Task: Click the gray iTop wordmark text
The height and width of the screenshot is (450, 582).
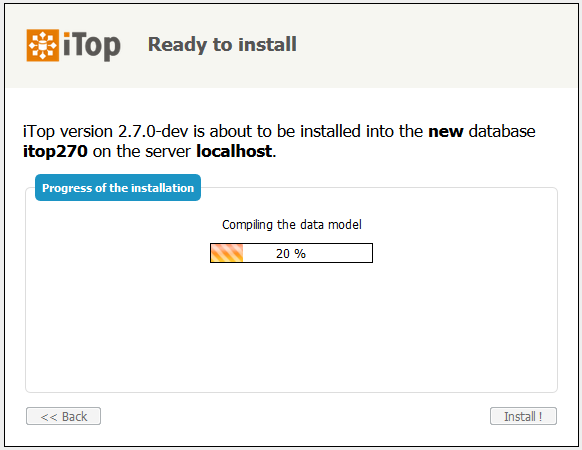Action: point(92,46)
